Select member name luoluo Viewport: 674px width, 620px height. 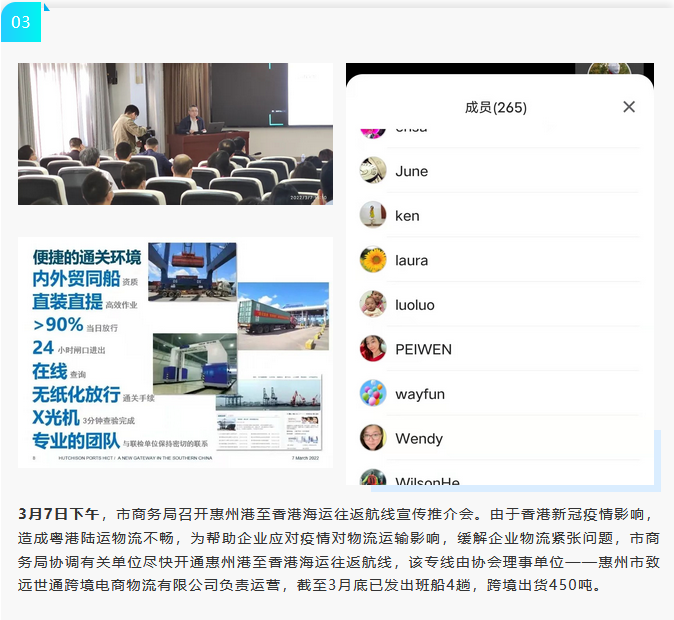[415, 305]
